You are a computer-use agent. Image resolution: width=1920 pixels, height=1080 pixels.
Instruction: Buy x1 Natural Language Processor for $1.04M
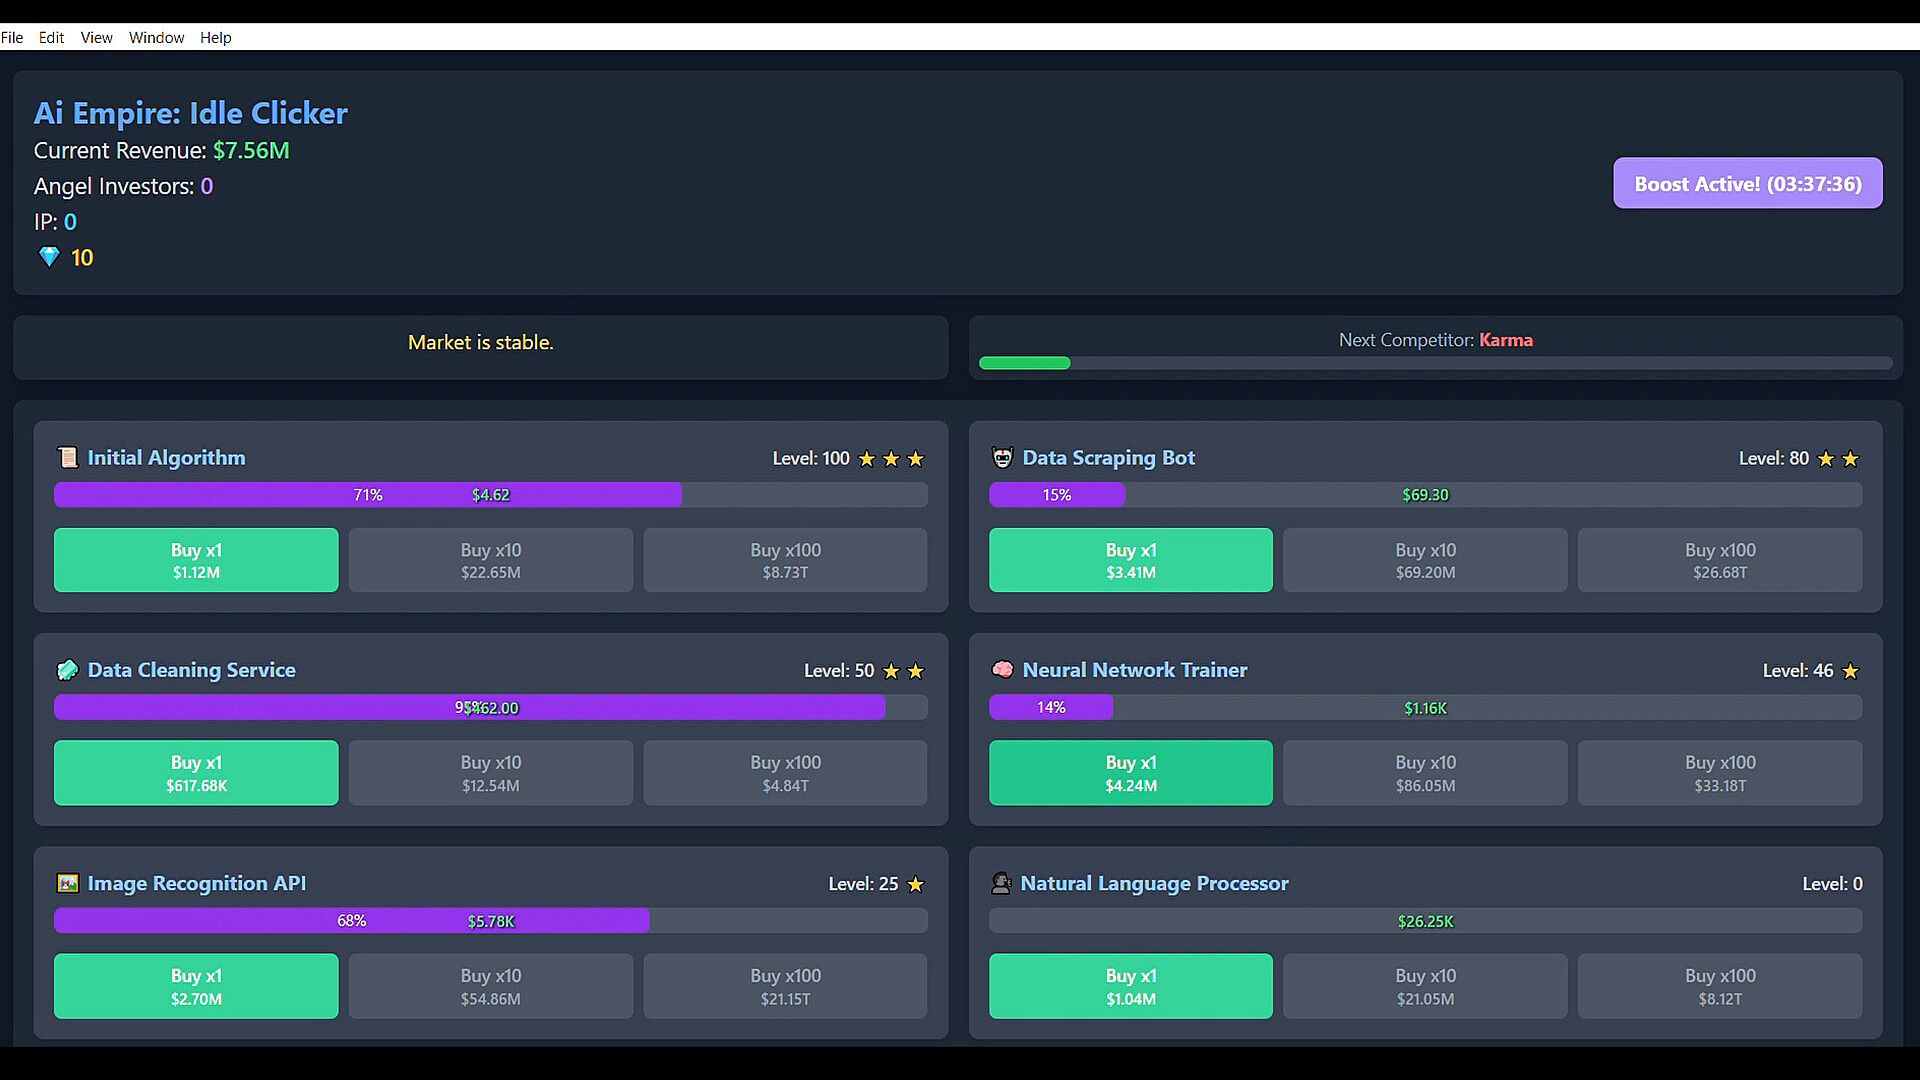(1130, 986)
